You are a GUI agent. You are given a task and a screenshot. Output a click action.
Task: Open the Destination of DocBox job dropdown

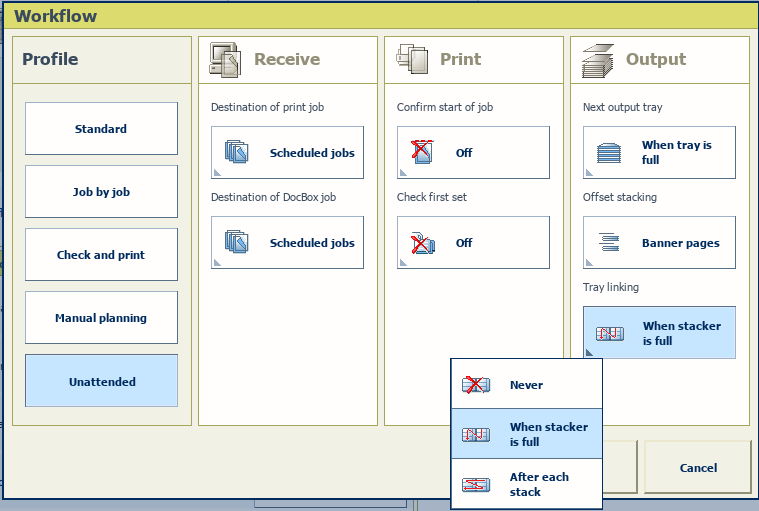(x=287, y=243)
